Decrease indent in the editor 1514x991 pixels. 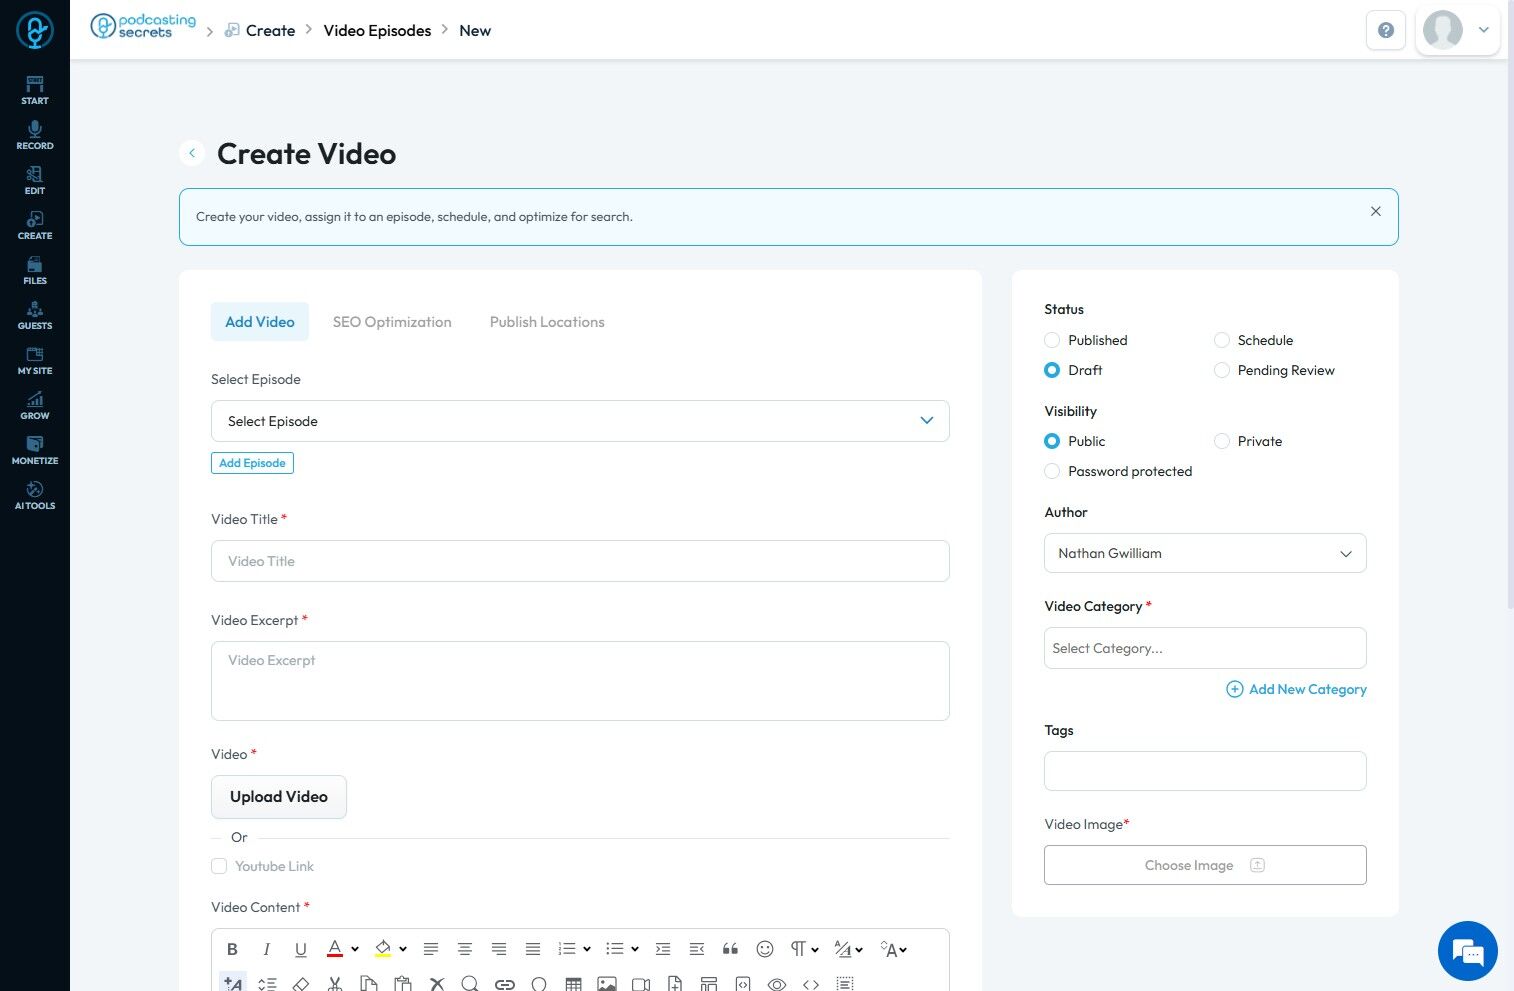(x=697, y=949)
